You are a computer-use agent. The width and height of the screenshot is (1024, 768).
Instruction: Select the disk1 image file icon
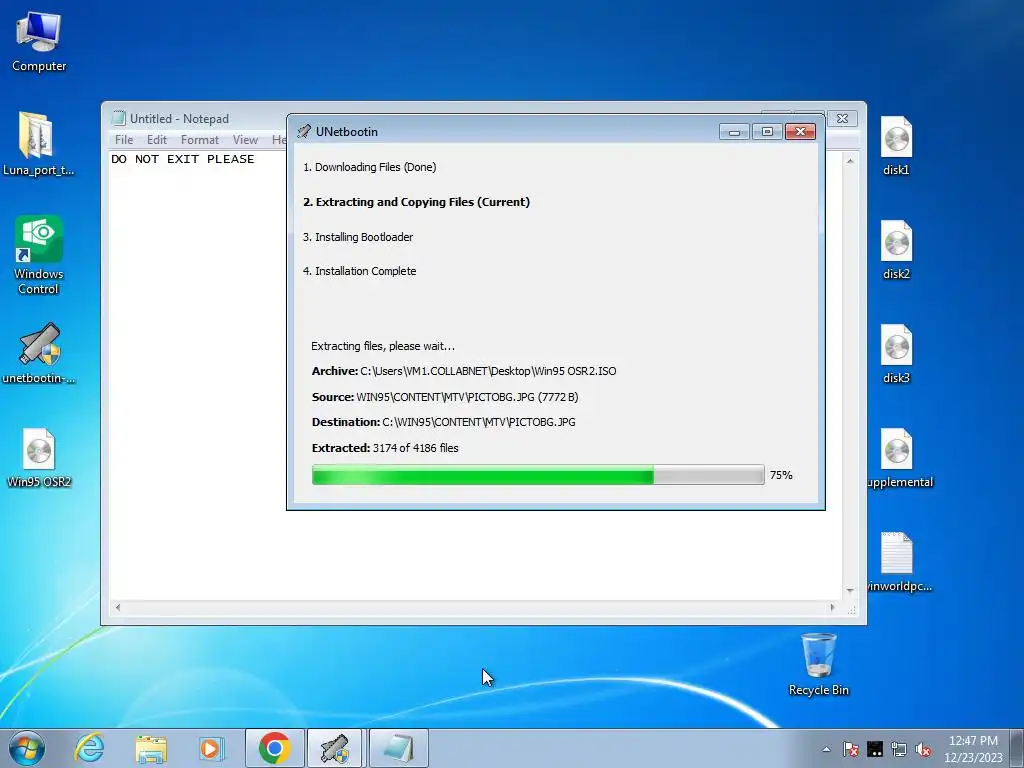click(896, 145)
